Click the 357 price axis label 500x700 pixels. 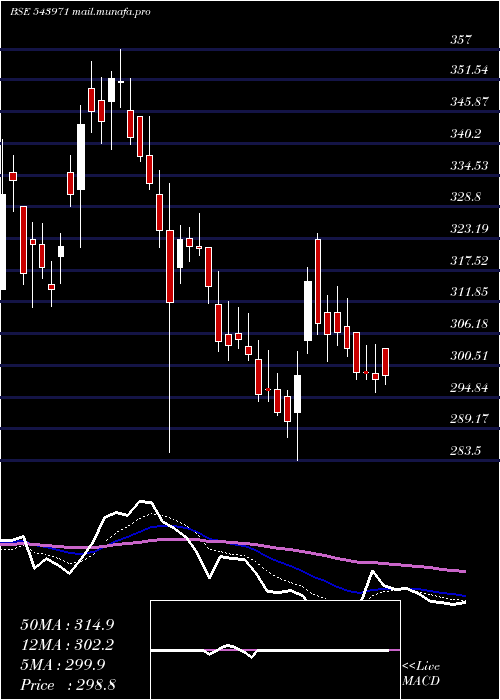pos(461,39)
